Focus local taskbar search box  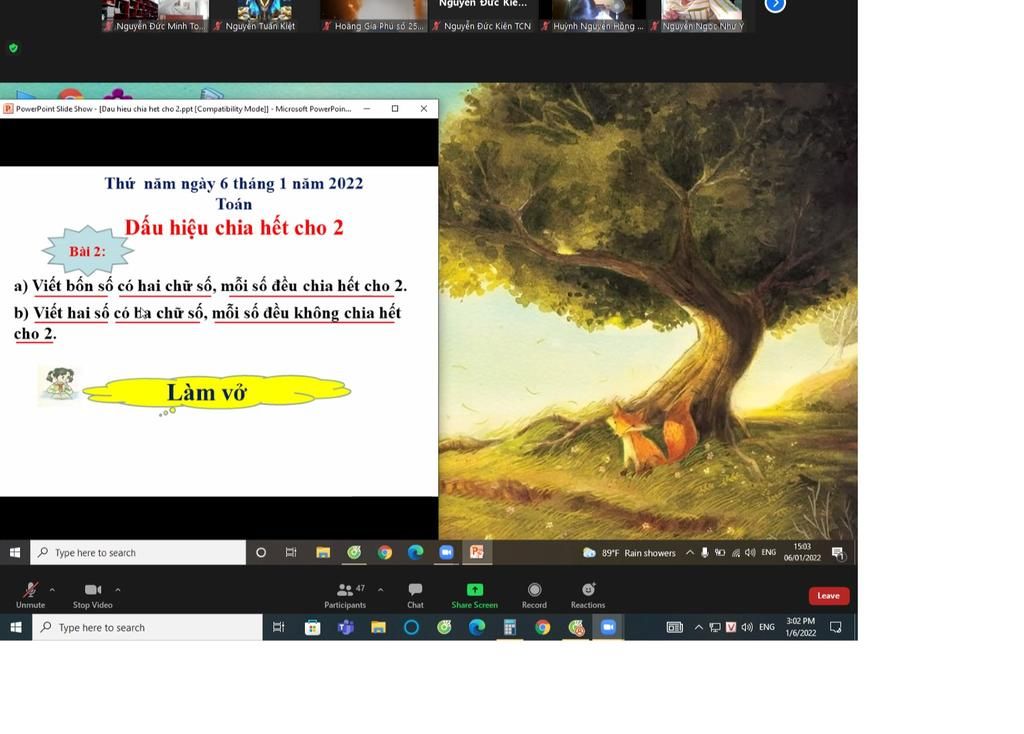(x=148, y=628)
